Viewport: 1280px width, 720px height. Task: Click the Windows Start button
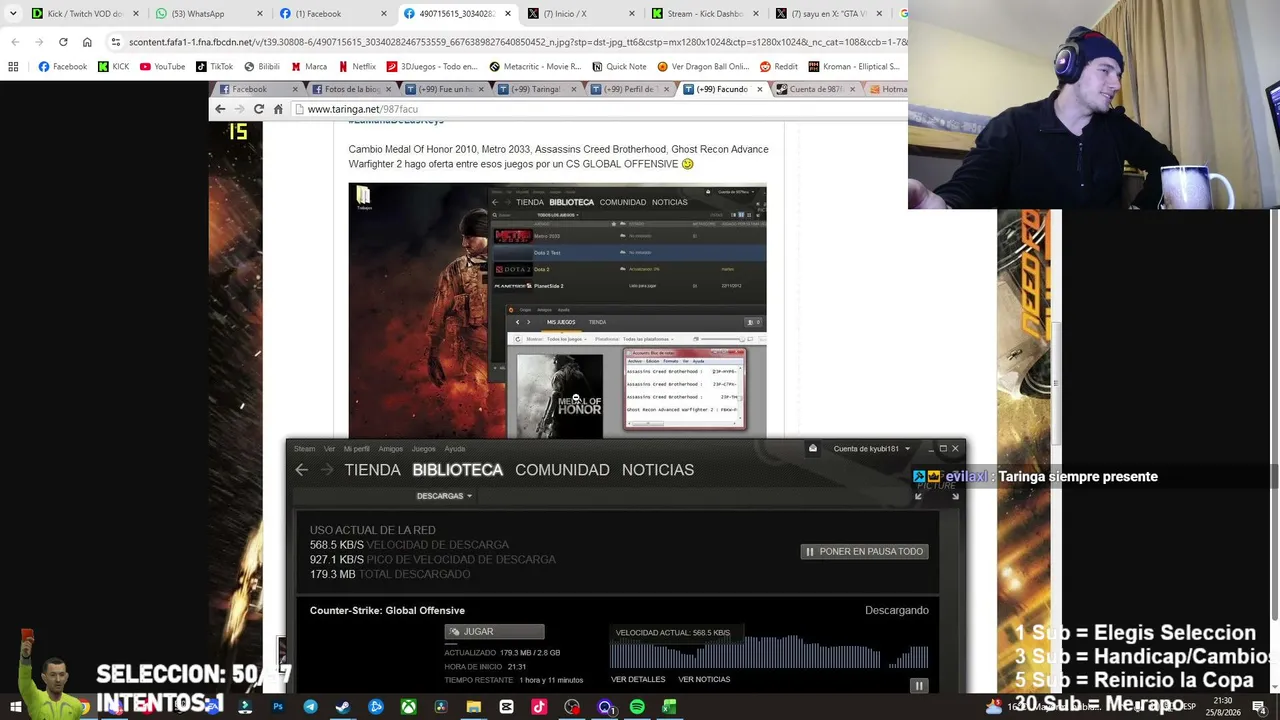click(x=15, y=707)
